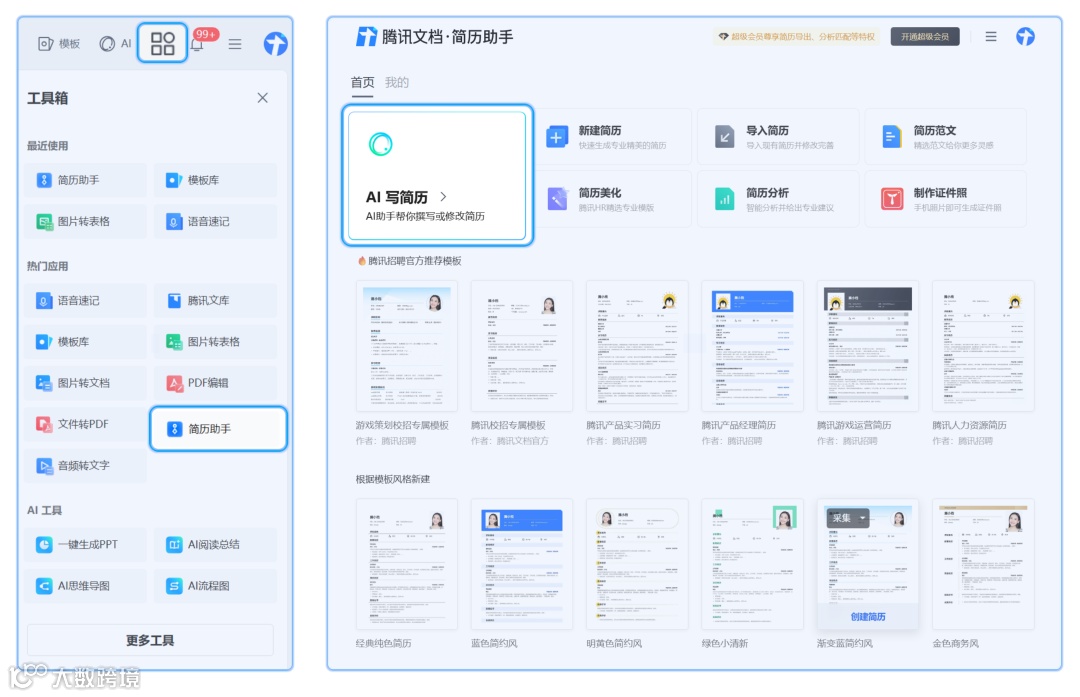Open 简历分析 option
Screen dimensions: 1080x697
point(778,199)
